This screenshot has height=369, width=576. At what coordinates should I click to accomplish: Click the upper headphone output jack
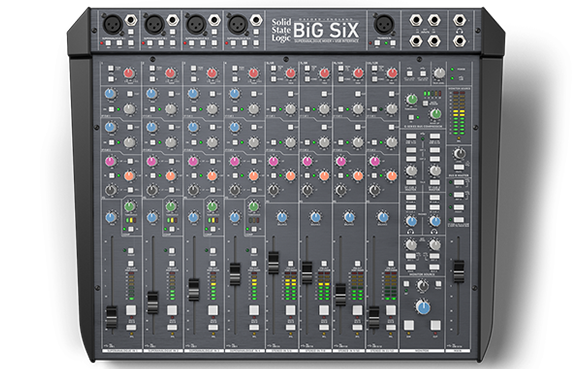pyautogui.click(x=459, y=20)
